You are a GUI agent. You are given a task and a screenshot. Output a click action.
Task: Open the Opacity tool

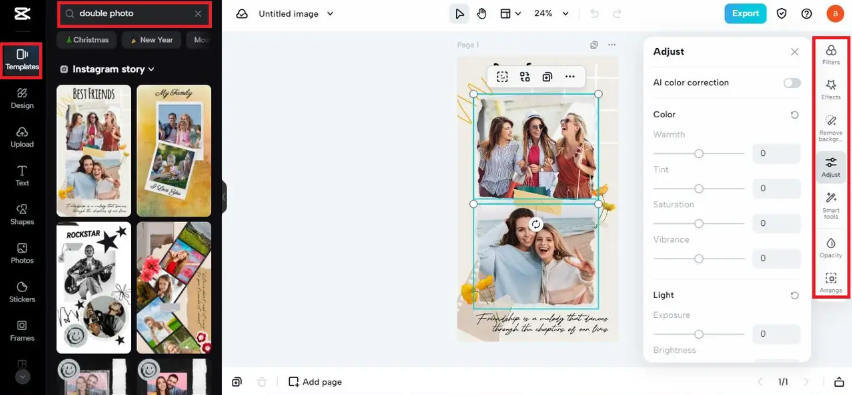pyautogui.click(x=831, y=247)
